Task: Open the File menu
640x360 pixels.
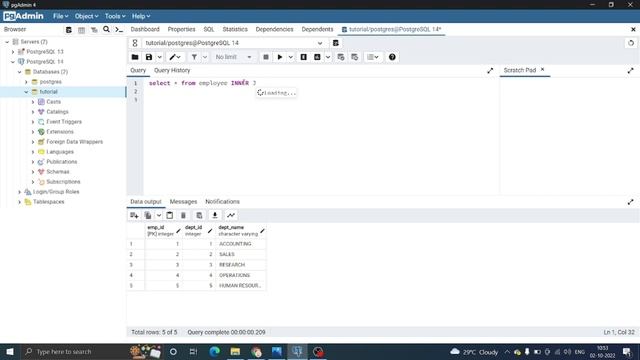Action: click(x=60, y=16)
